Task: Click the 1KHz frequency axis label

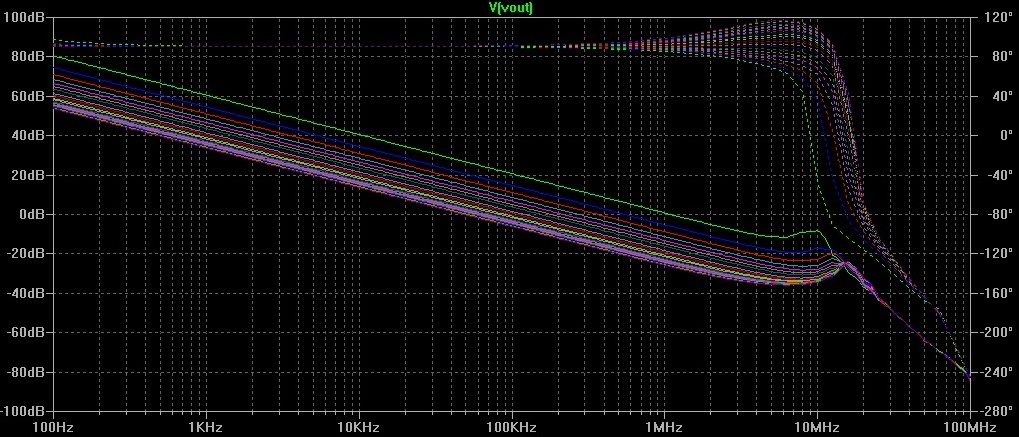Action: [x=205, y=427]
